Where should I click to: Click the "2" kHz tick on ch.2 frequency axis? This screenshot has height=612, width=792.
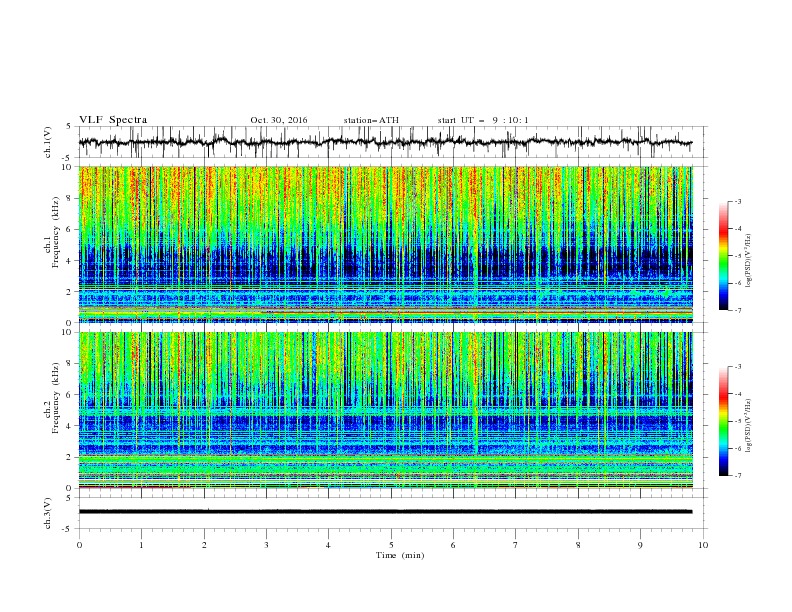[71, 457]
